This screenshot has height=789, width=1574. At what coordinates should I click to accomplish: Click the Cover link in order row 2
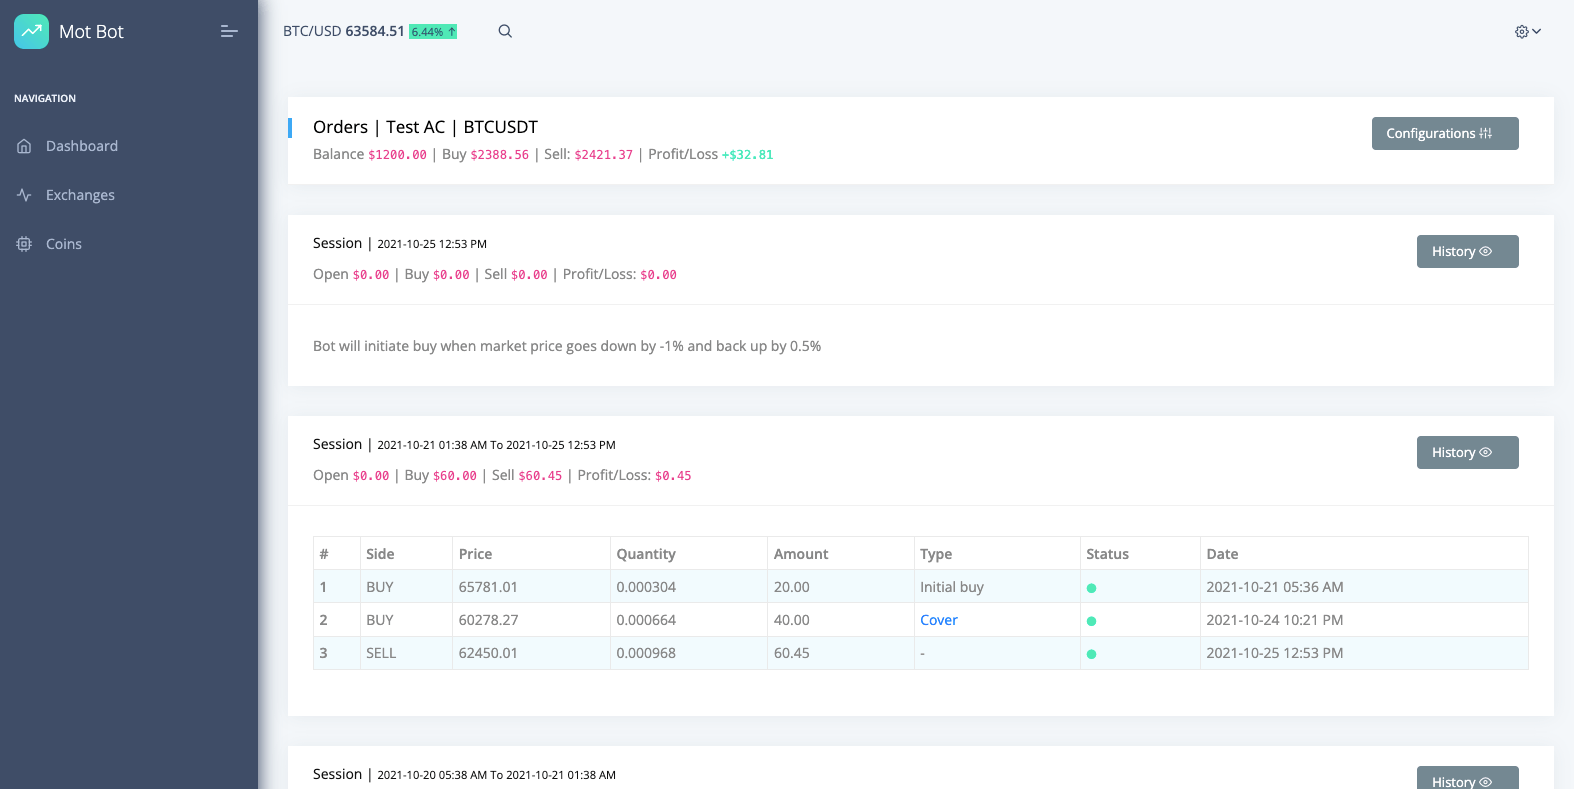click(939, 620)
